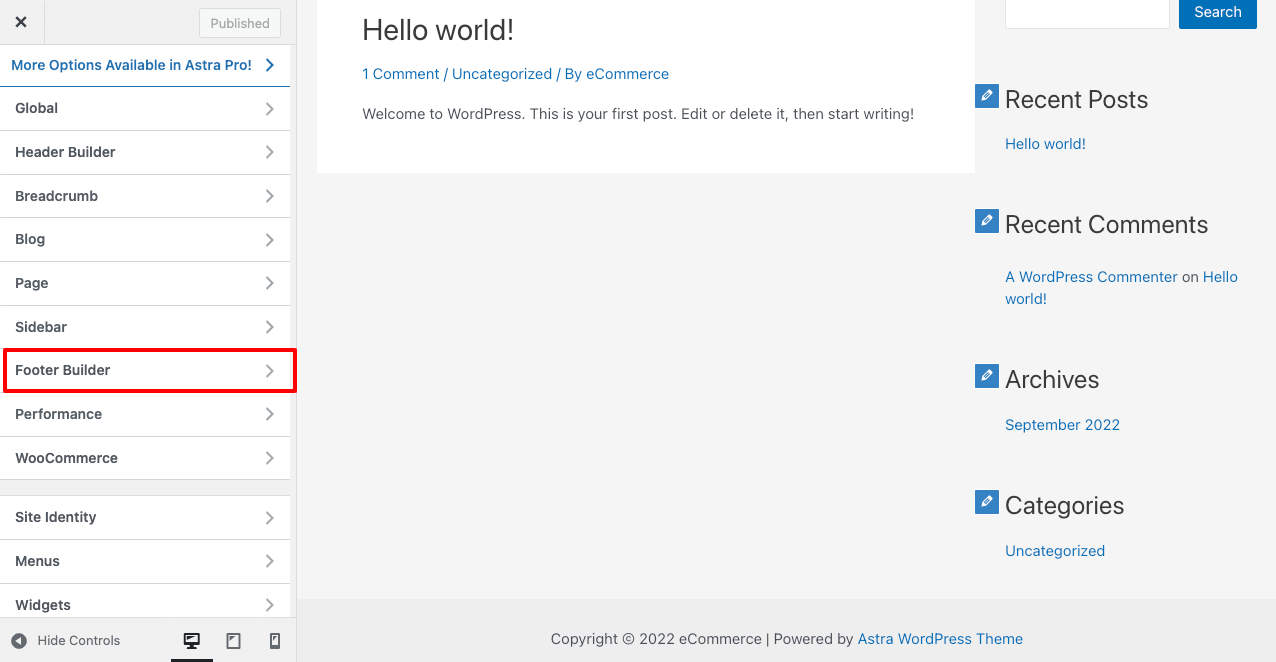
Task: Close the Customizer with the X icon
Action: click(21, 21)
